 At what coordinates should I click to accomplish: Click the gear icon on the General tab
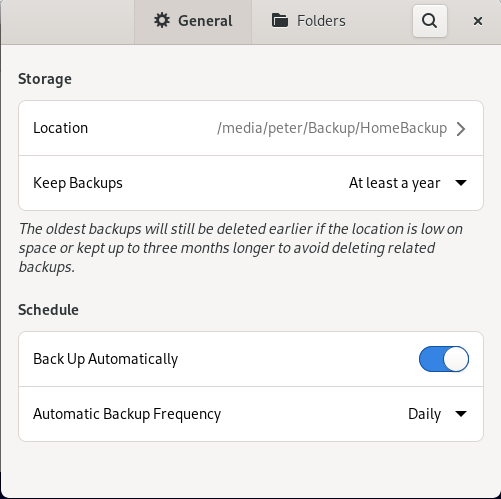point(162,21)
